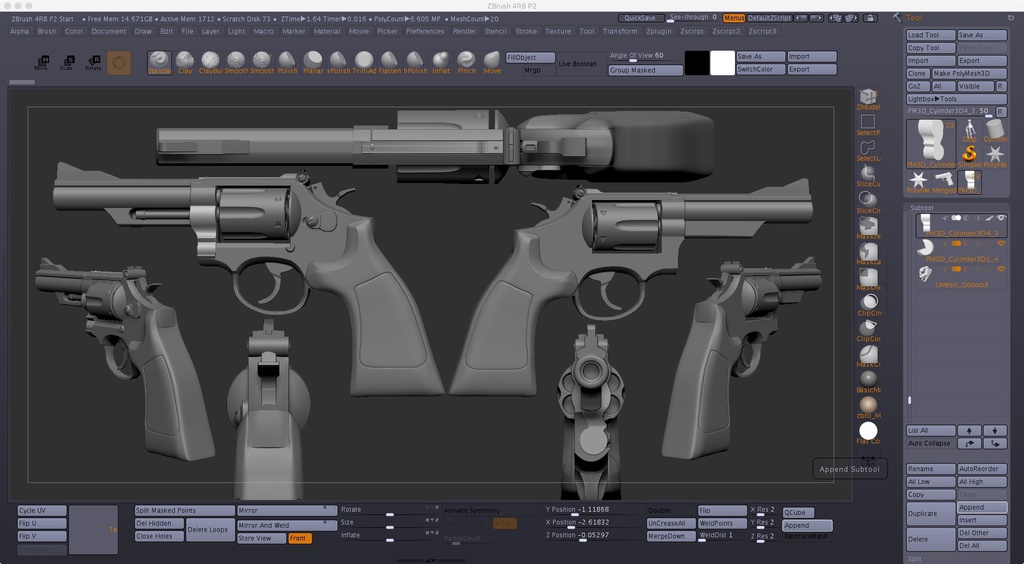
Task: Move subtool selection up with arrow
Action: pyautogui.click(x=969, y=431)
